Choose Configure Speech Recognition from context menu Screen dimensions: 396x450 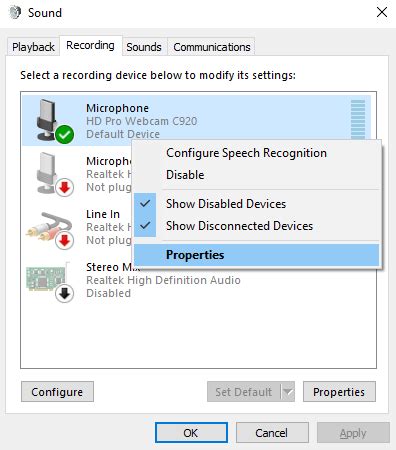tap(257, 153)
